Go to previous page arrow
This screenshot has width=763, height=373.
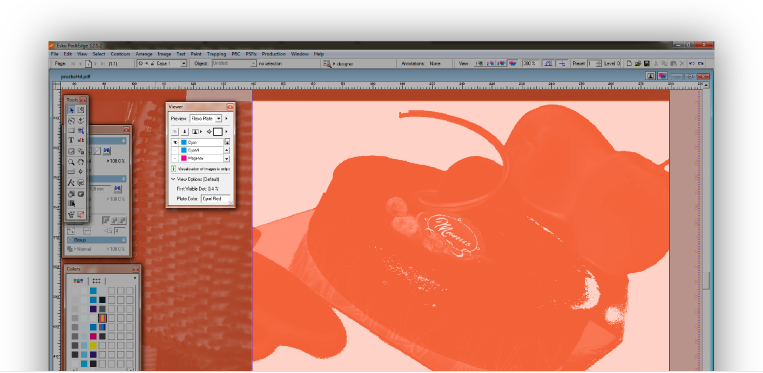click(80, 64)
